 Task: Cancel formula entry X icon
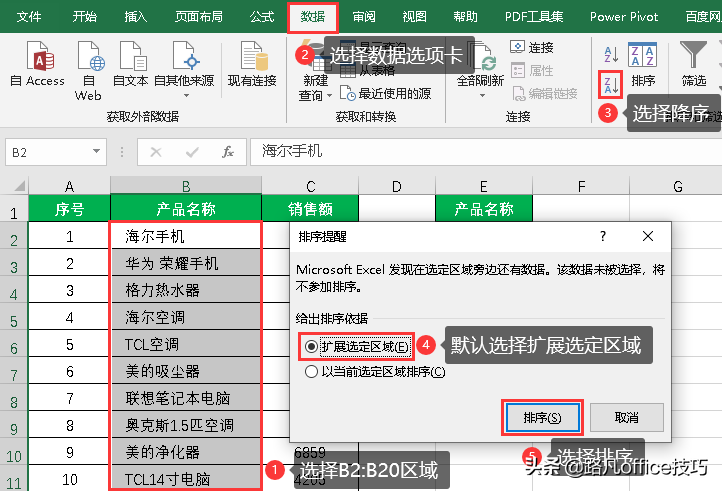tap(156, 152)
